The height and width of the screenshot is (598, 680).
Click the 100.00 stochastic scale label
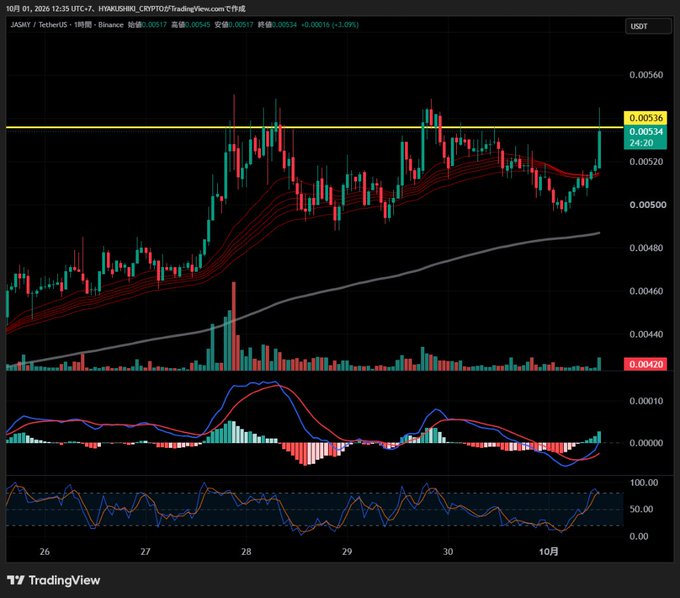click(644, 483)
